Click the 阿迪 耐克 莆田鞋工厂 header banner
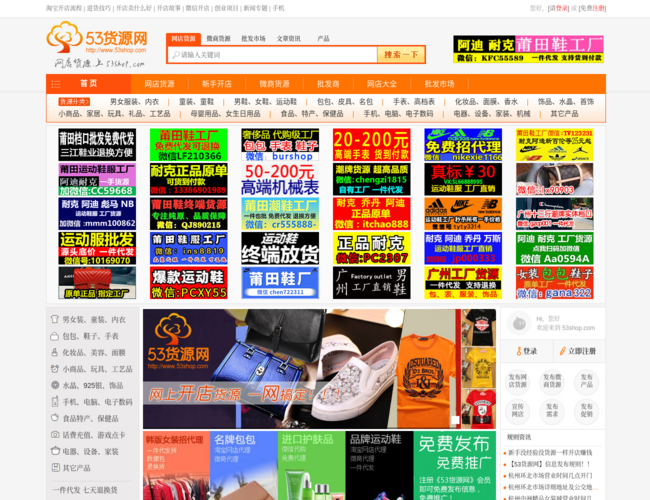Viewport: 650px width, 500px height. (528, 49)
